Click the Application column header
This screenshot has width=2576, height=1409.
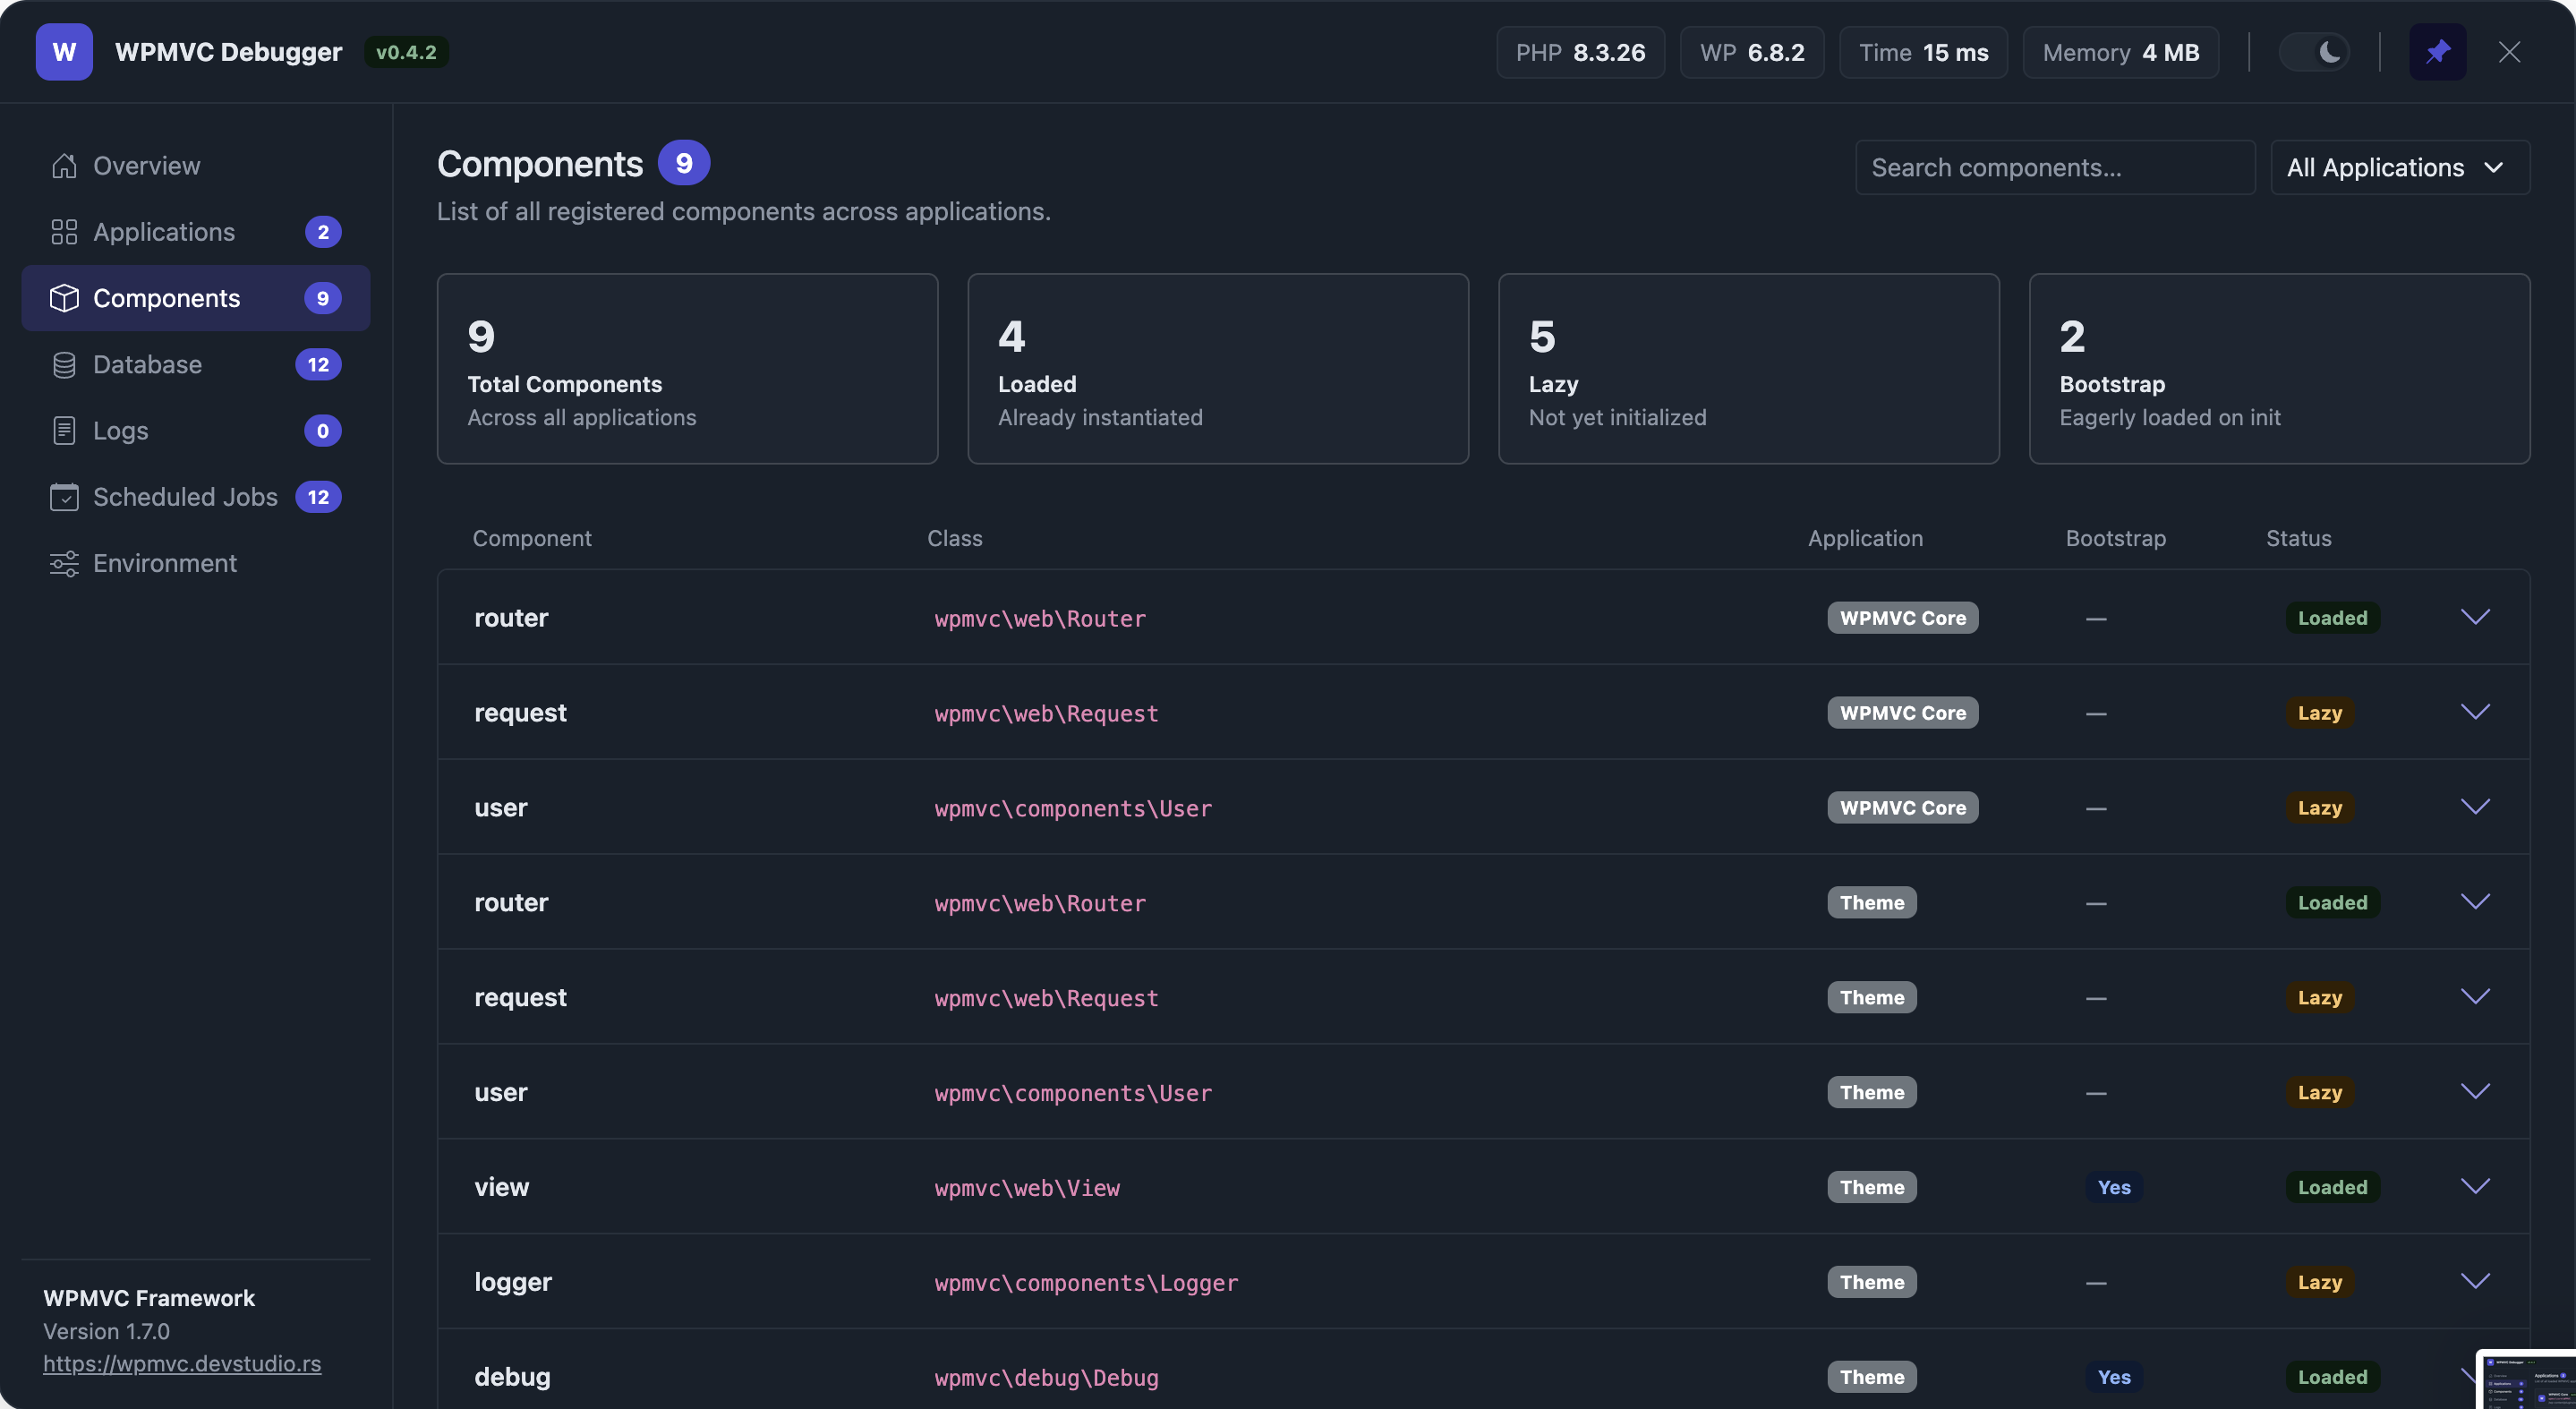(1865, 538)
